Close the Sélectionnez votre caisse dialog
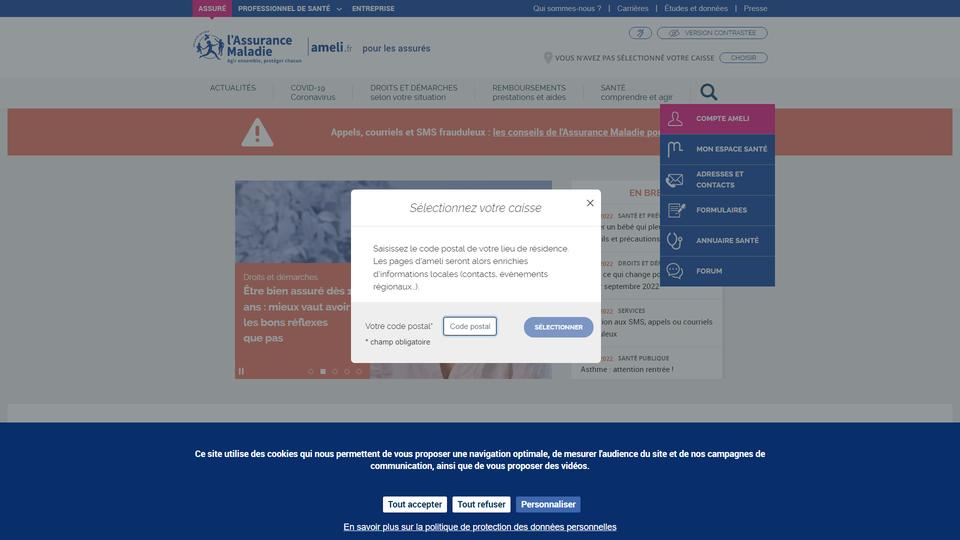The height and width of the screenshot is (540, 960). point(590,203)
